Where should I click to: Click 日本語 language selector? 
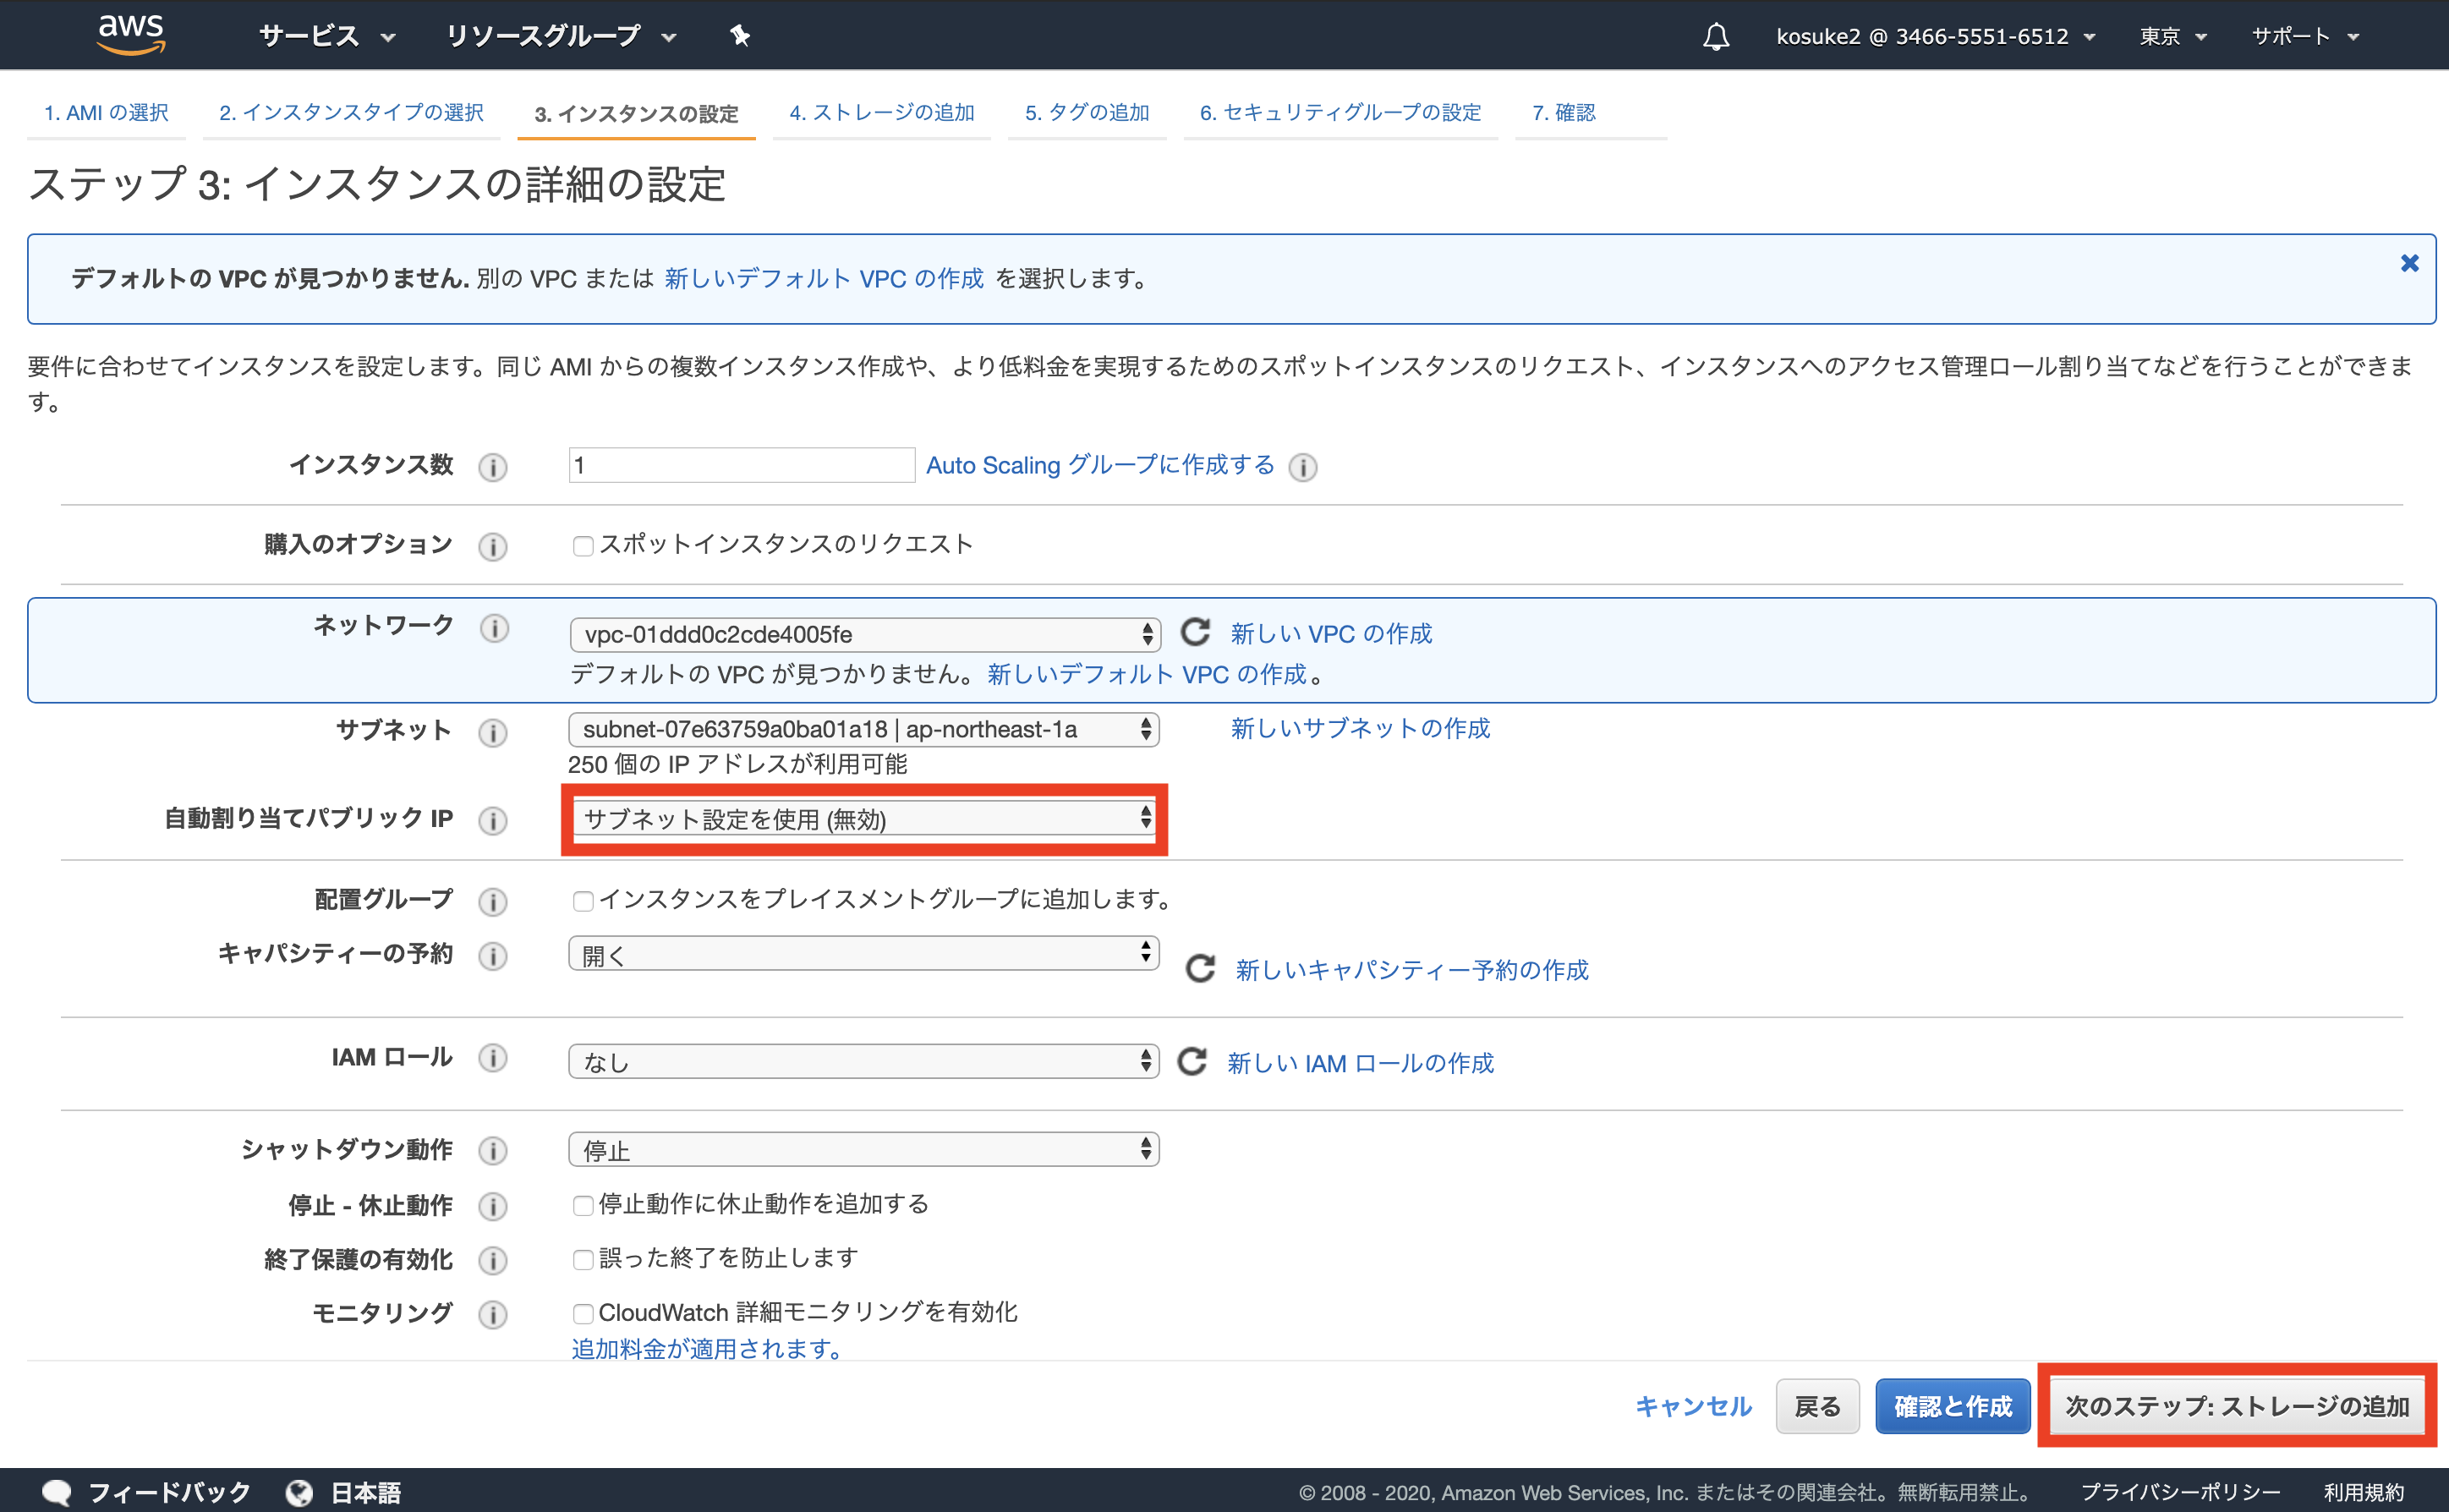365,1492
